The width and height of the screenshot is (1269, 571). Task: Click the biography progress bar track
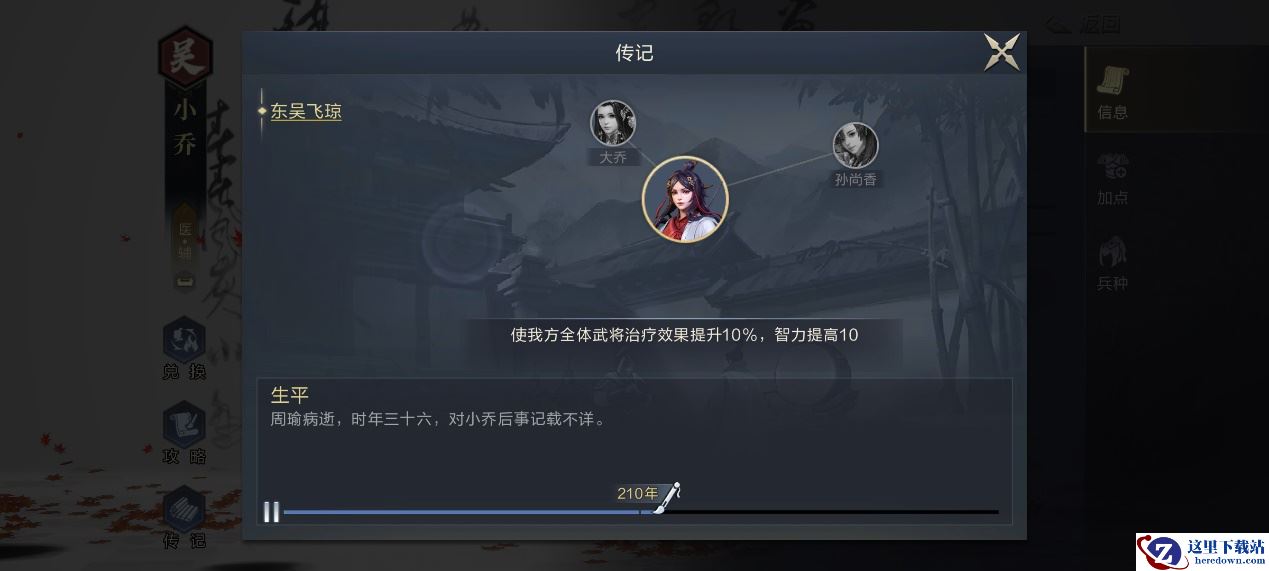pyautogui.click(x=641, y=512)
